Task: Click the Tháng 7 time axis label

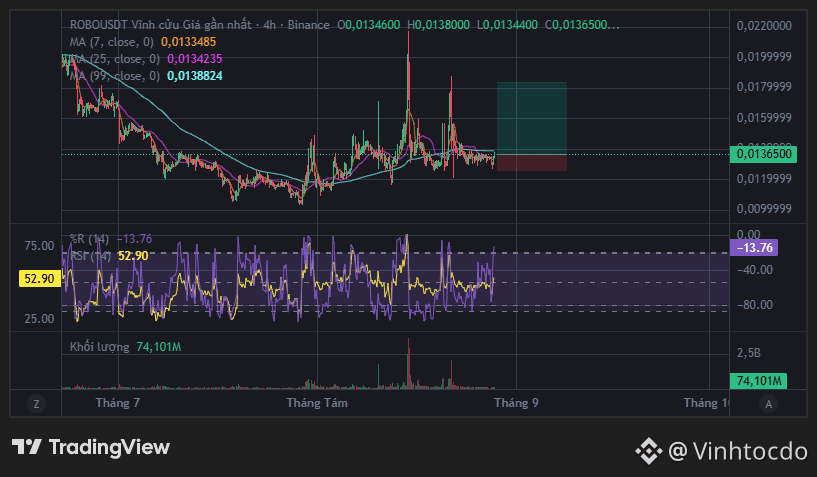Action: coord(118,403)
